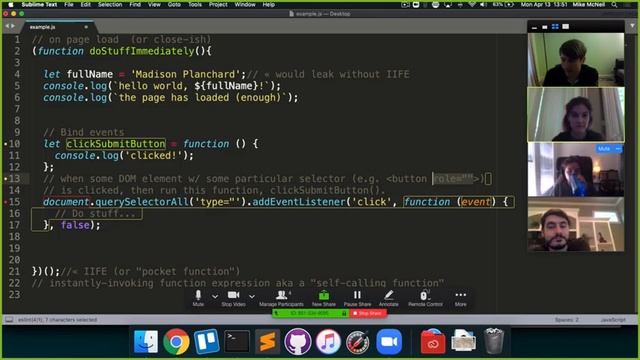Go to next tab with right arrow
Viewport: 640px width, 360px height.
click(13, 26)
